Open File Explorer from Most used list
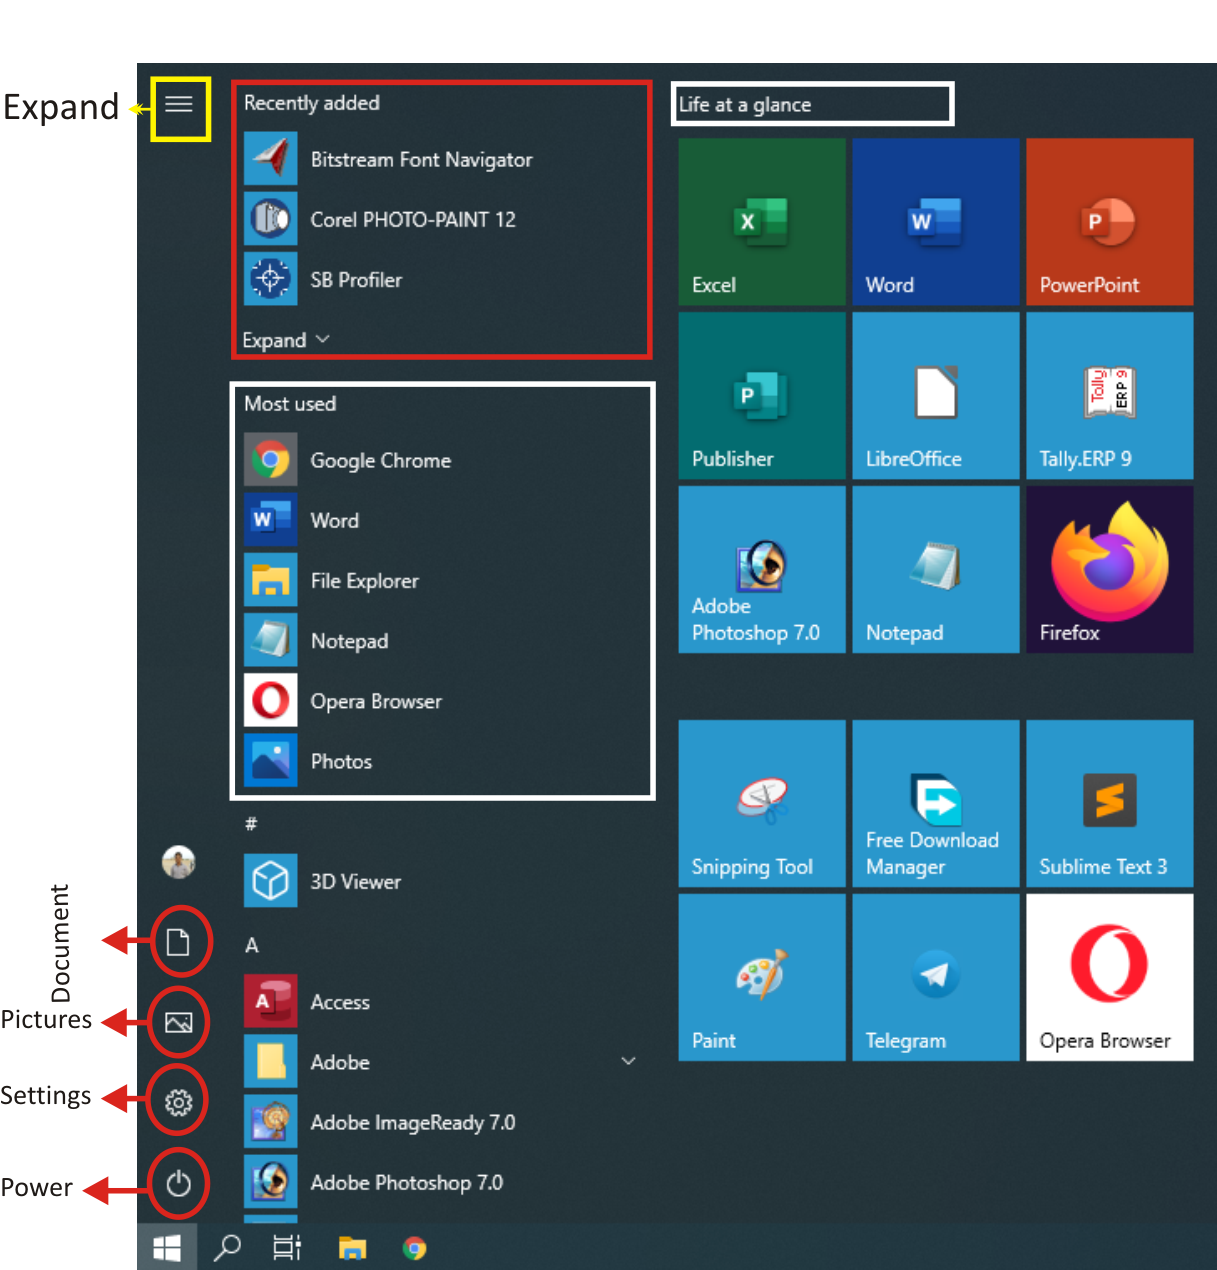 coord(444,580)
